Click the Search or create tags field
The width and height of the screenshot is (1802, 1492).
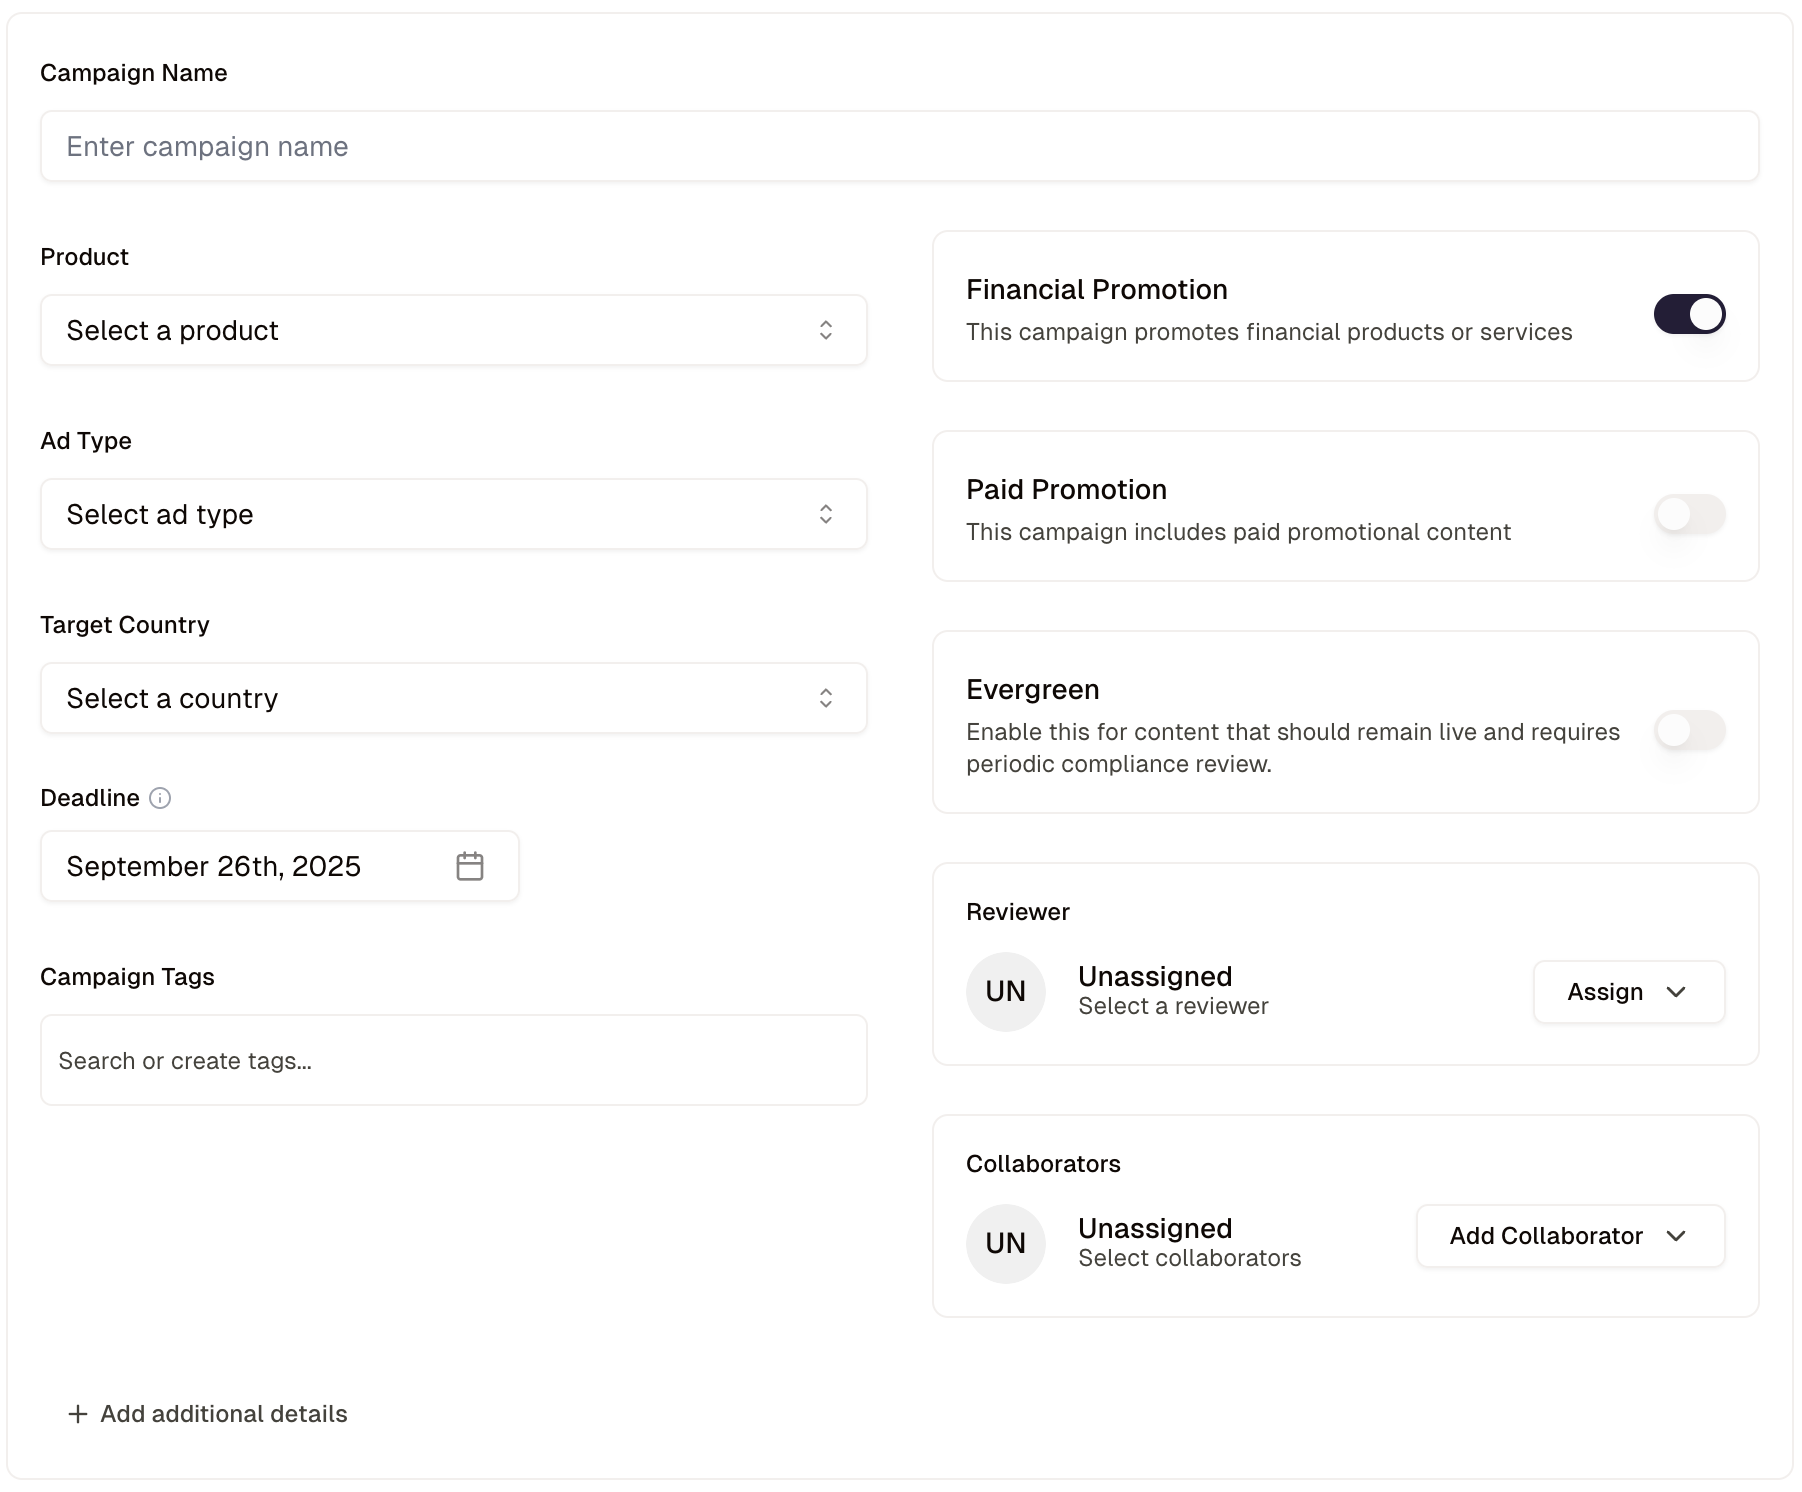click(x=453, y=1060)
